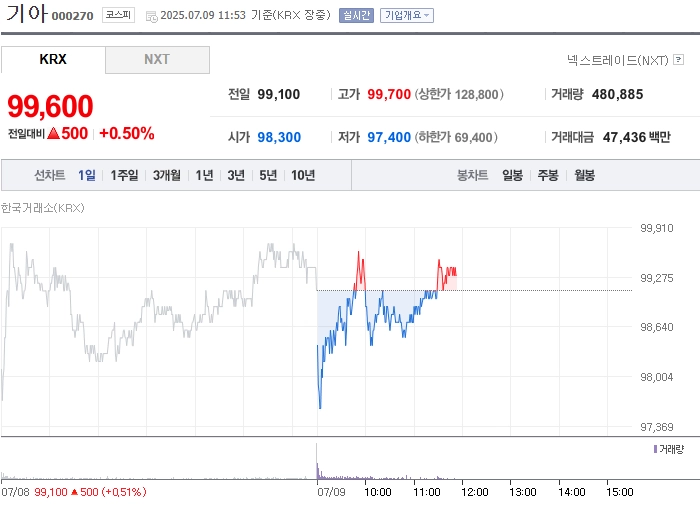This screenshot has height=515, width=700.
Task: Select the 3개월 line chart period
Action: 167,175
